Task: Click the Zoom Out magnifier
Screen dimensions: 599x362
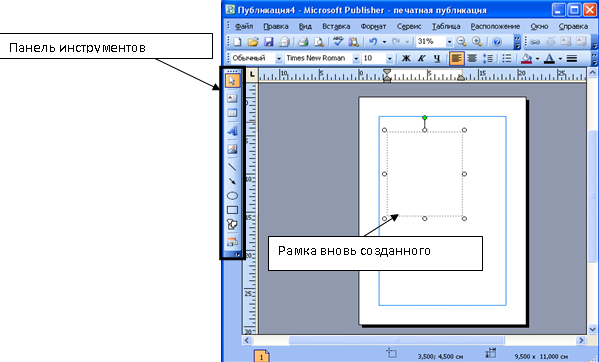Action: (x=461, y=42)
